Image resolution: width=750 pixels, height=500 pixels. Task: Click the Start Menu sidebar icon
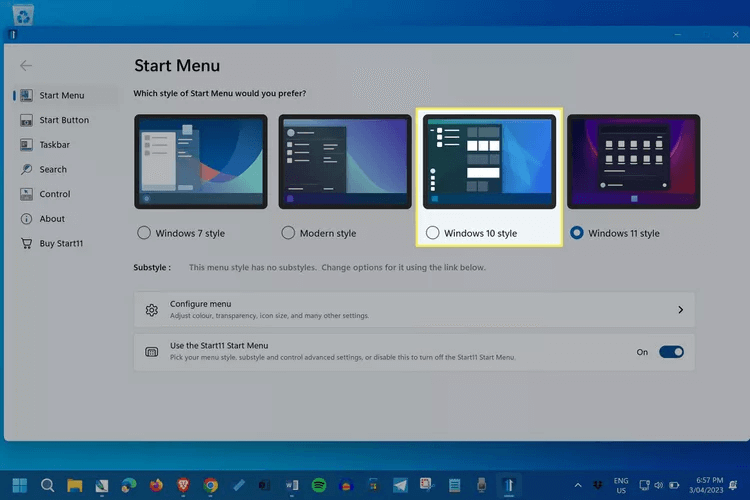coord(26,95)
